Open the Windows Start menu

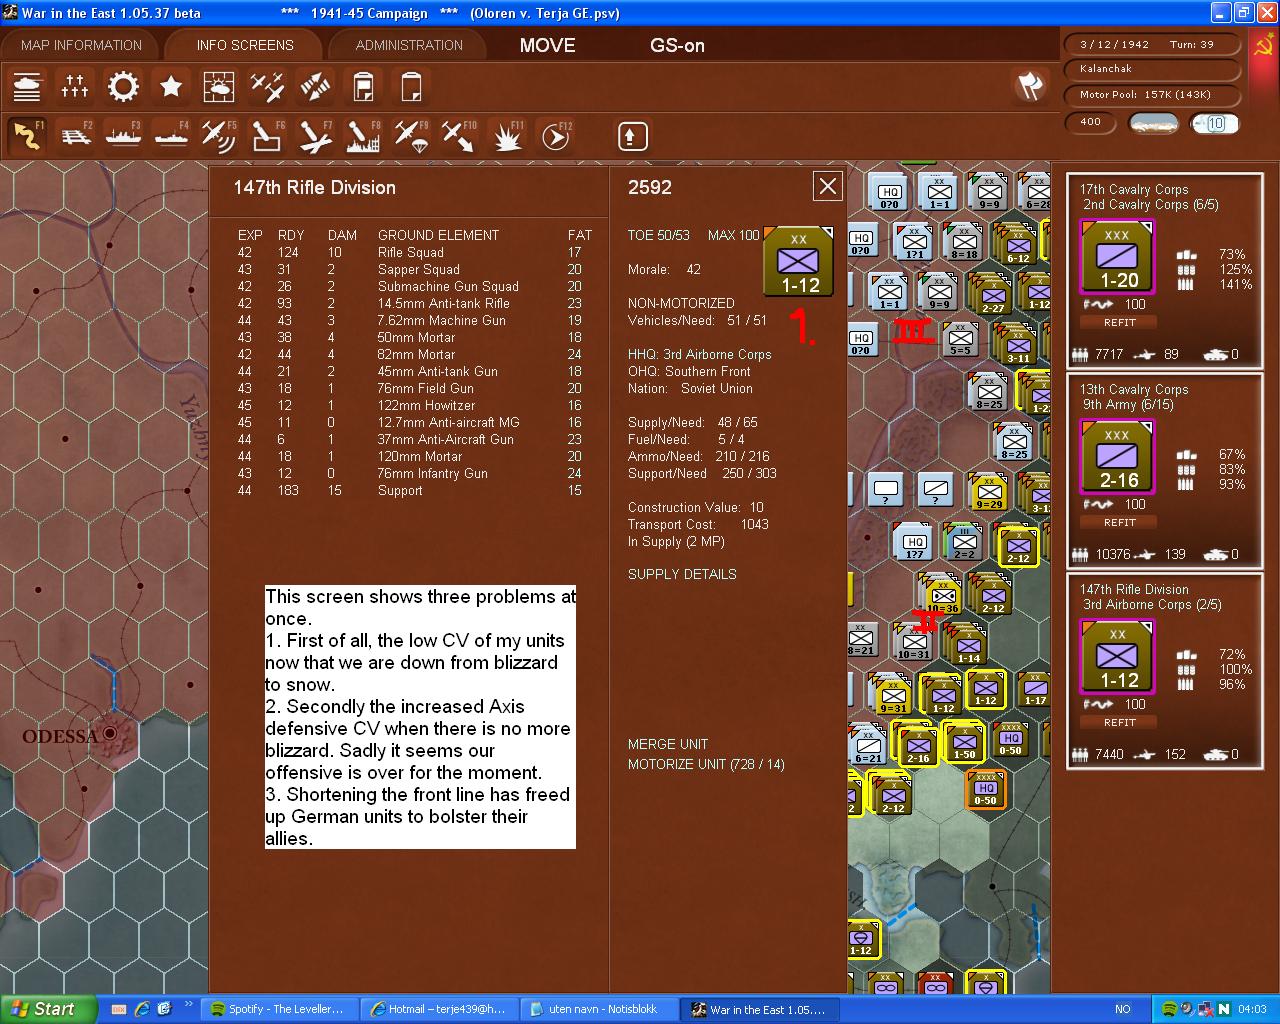click(49, 1009)
